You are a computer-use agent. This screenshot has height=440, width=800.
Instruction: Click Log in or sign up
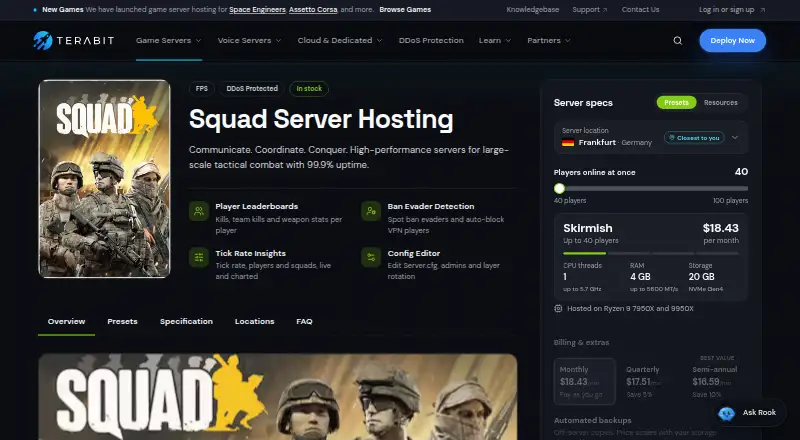727,10
